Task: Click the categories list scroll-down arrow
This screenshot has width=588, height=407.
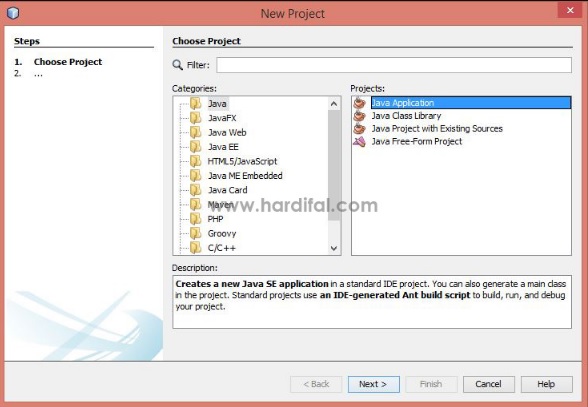Action: (334, 248)
